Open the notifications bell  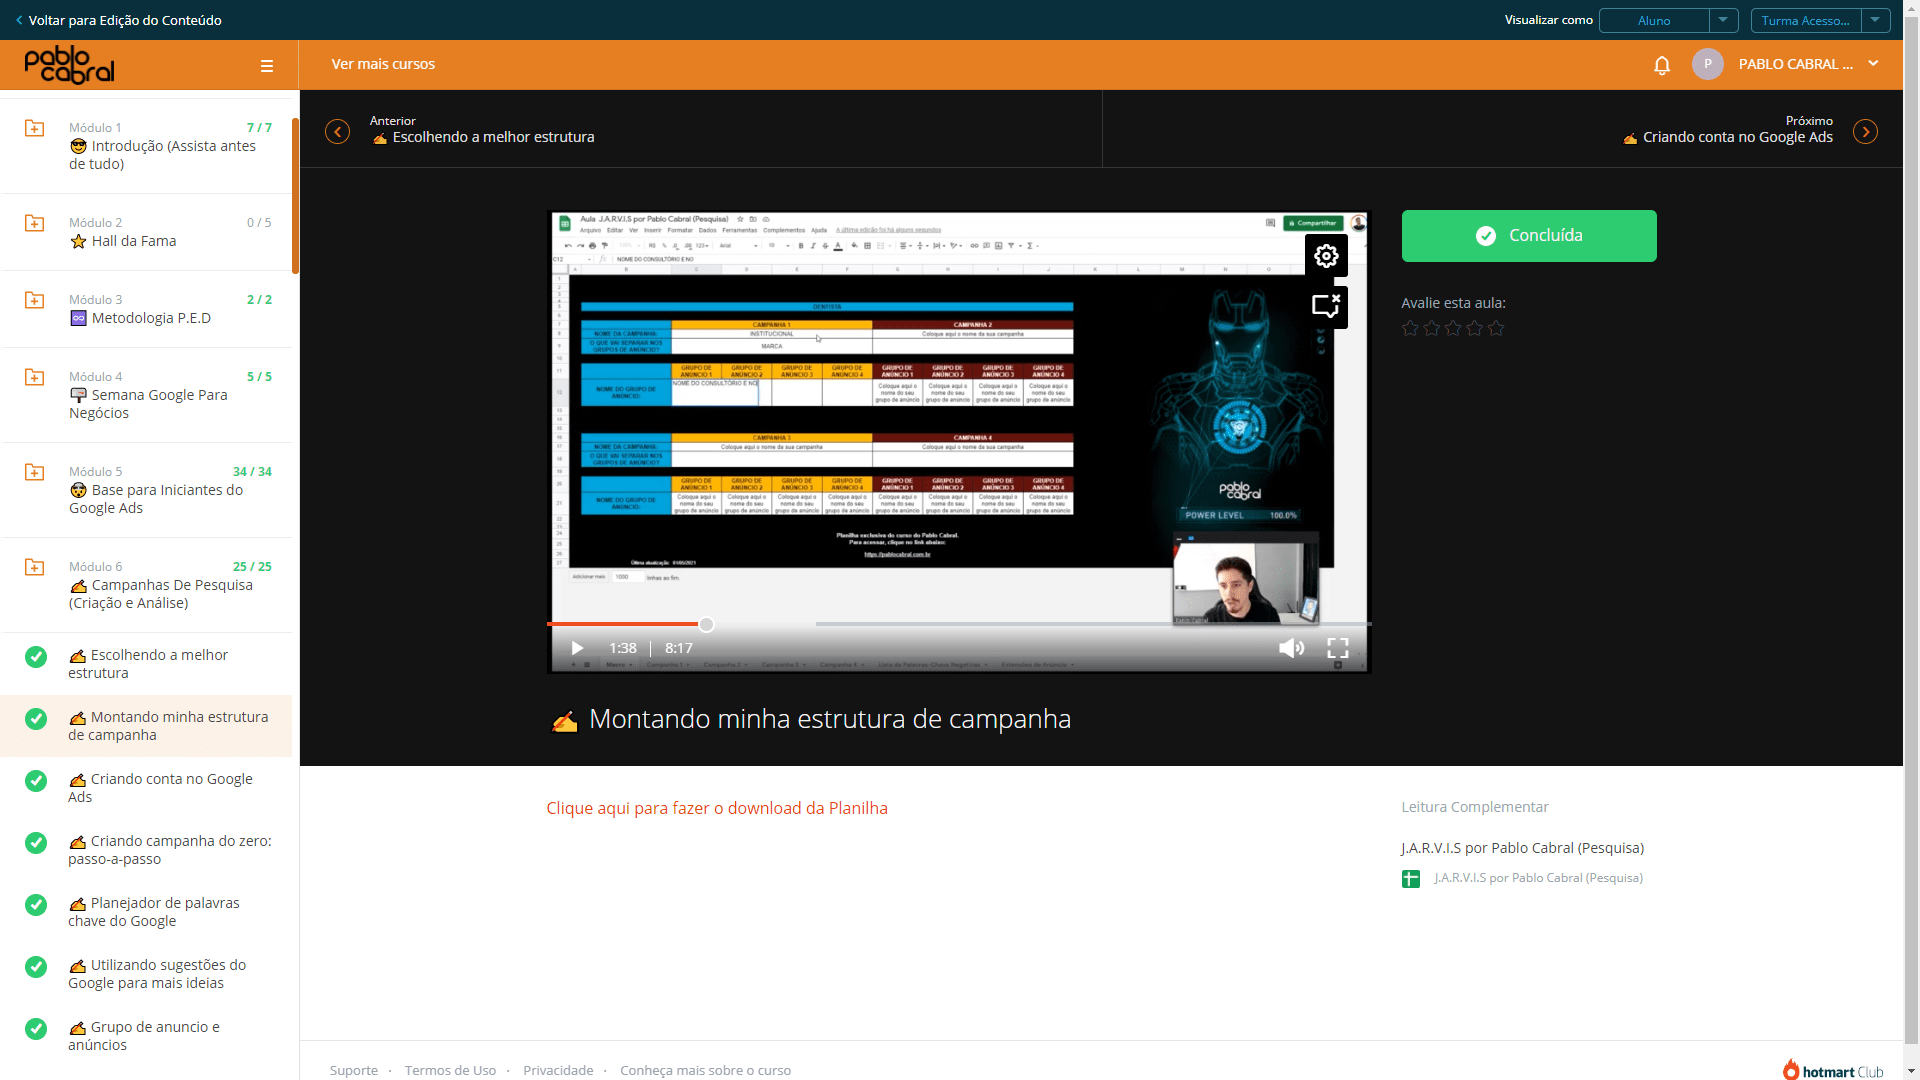1662,65
